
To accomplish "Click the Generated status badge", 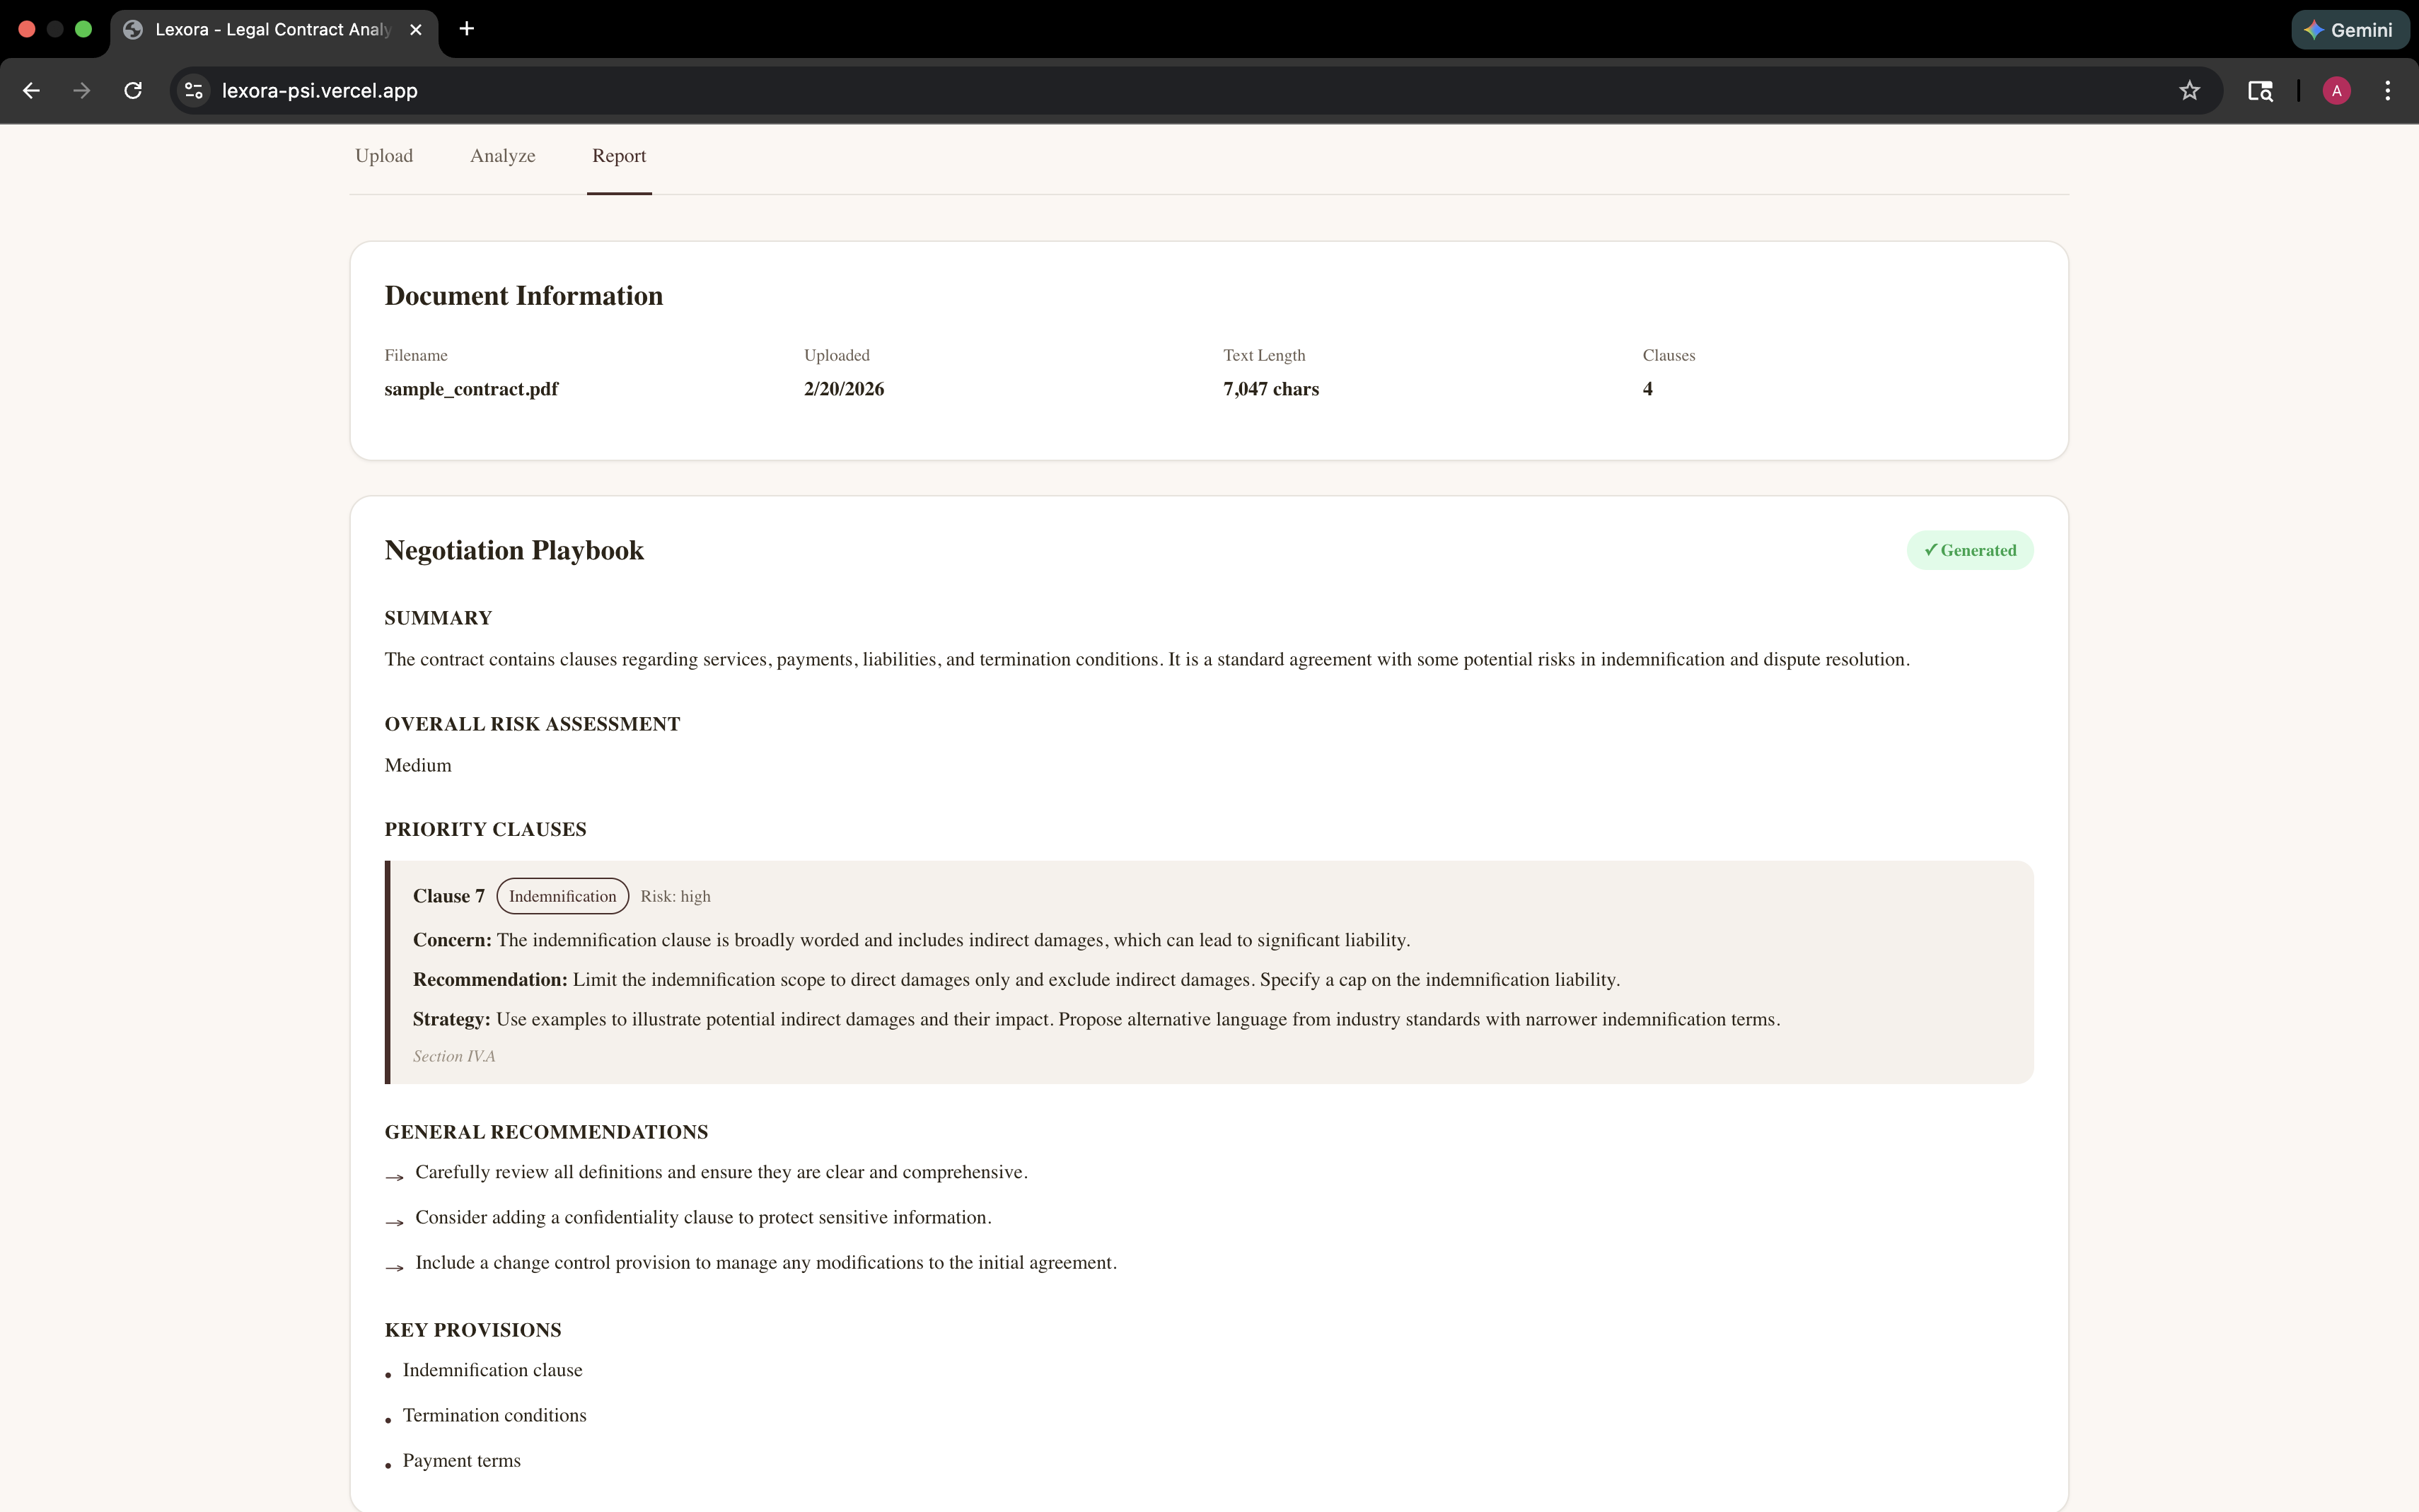I will click(1969, 551).
